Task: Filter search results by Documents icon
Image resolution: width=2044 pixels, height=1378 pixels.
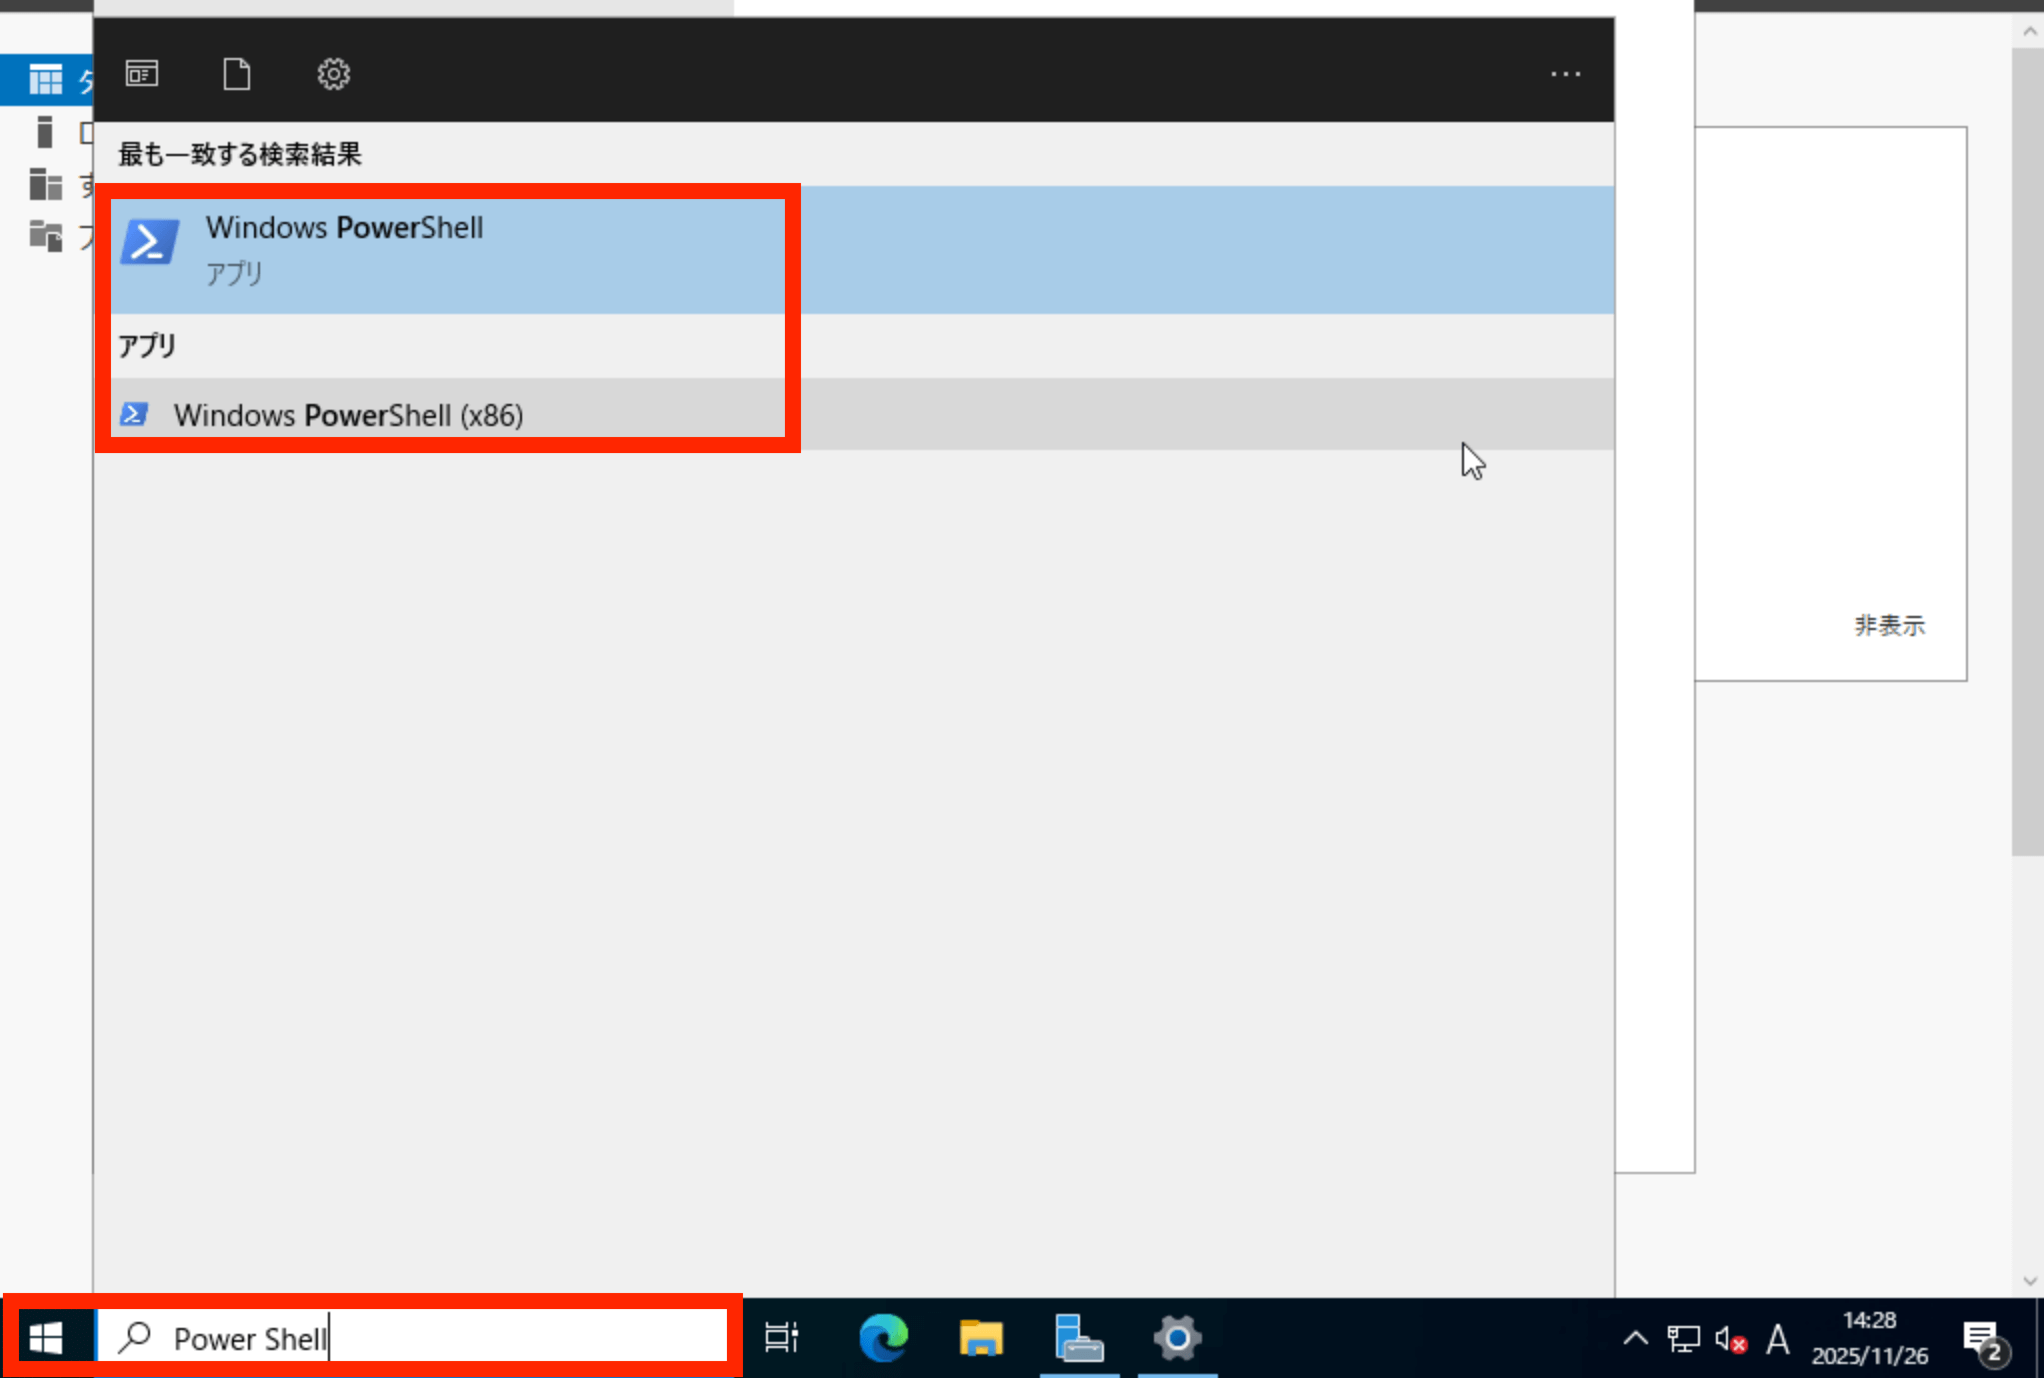Action: point(237,74)
